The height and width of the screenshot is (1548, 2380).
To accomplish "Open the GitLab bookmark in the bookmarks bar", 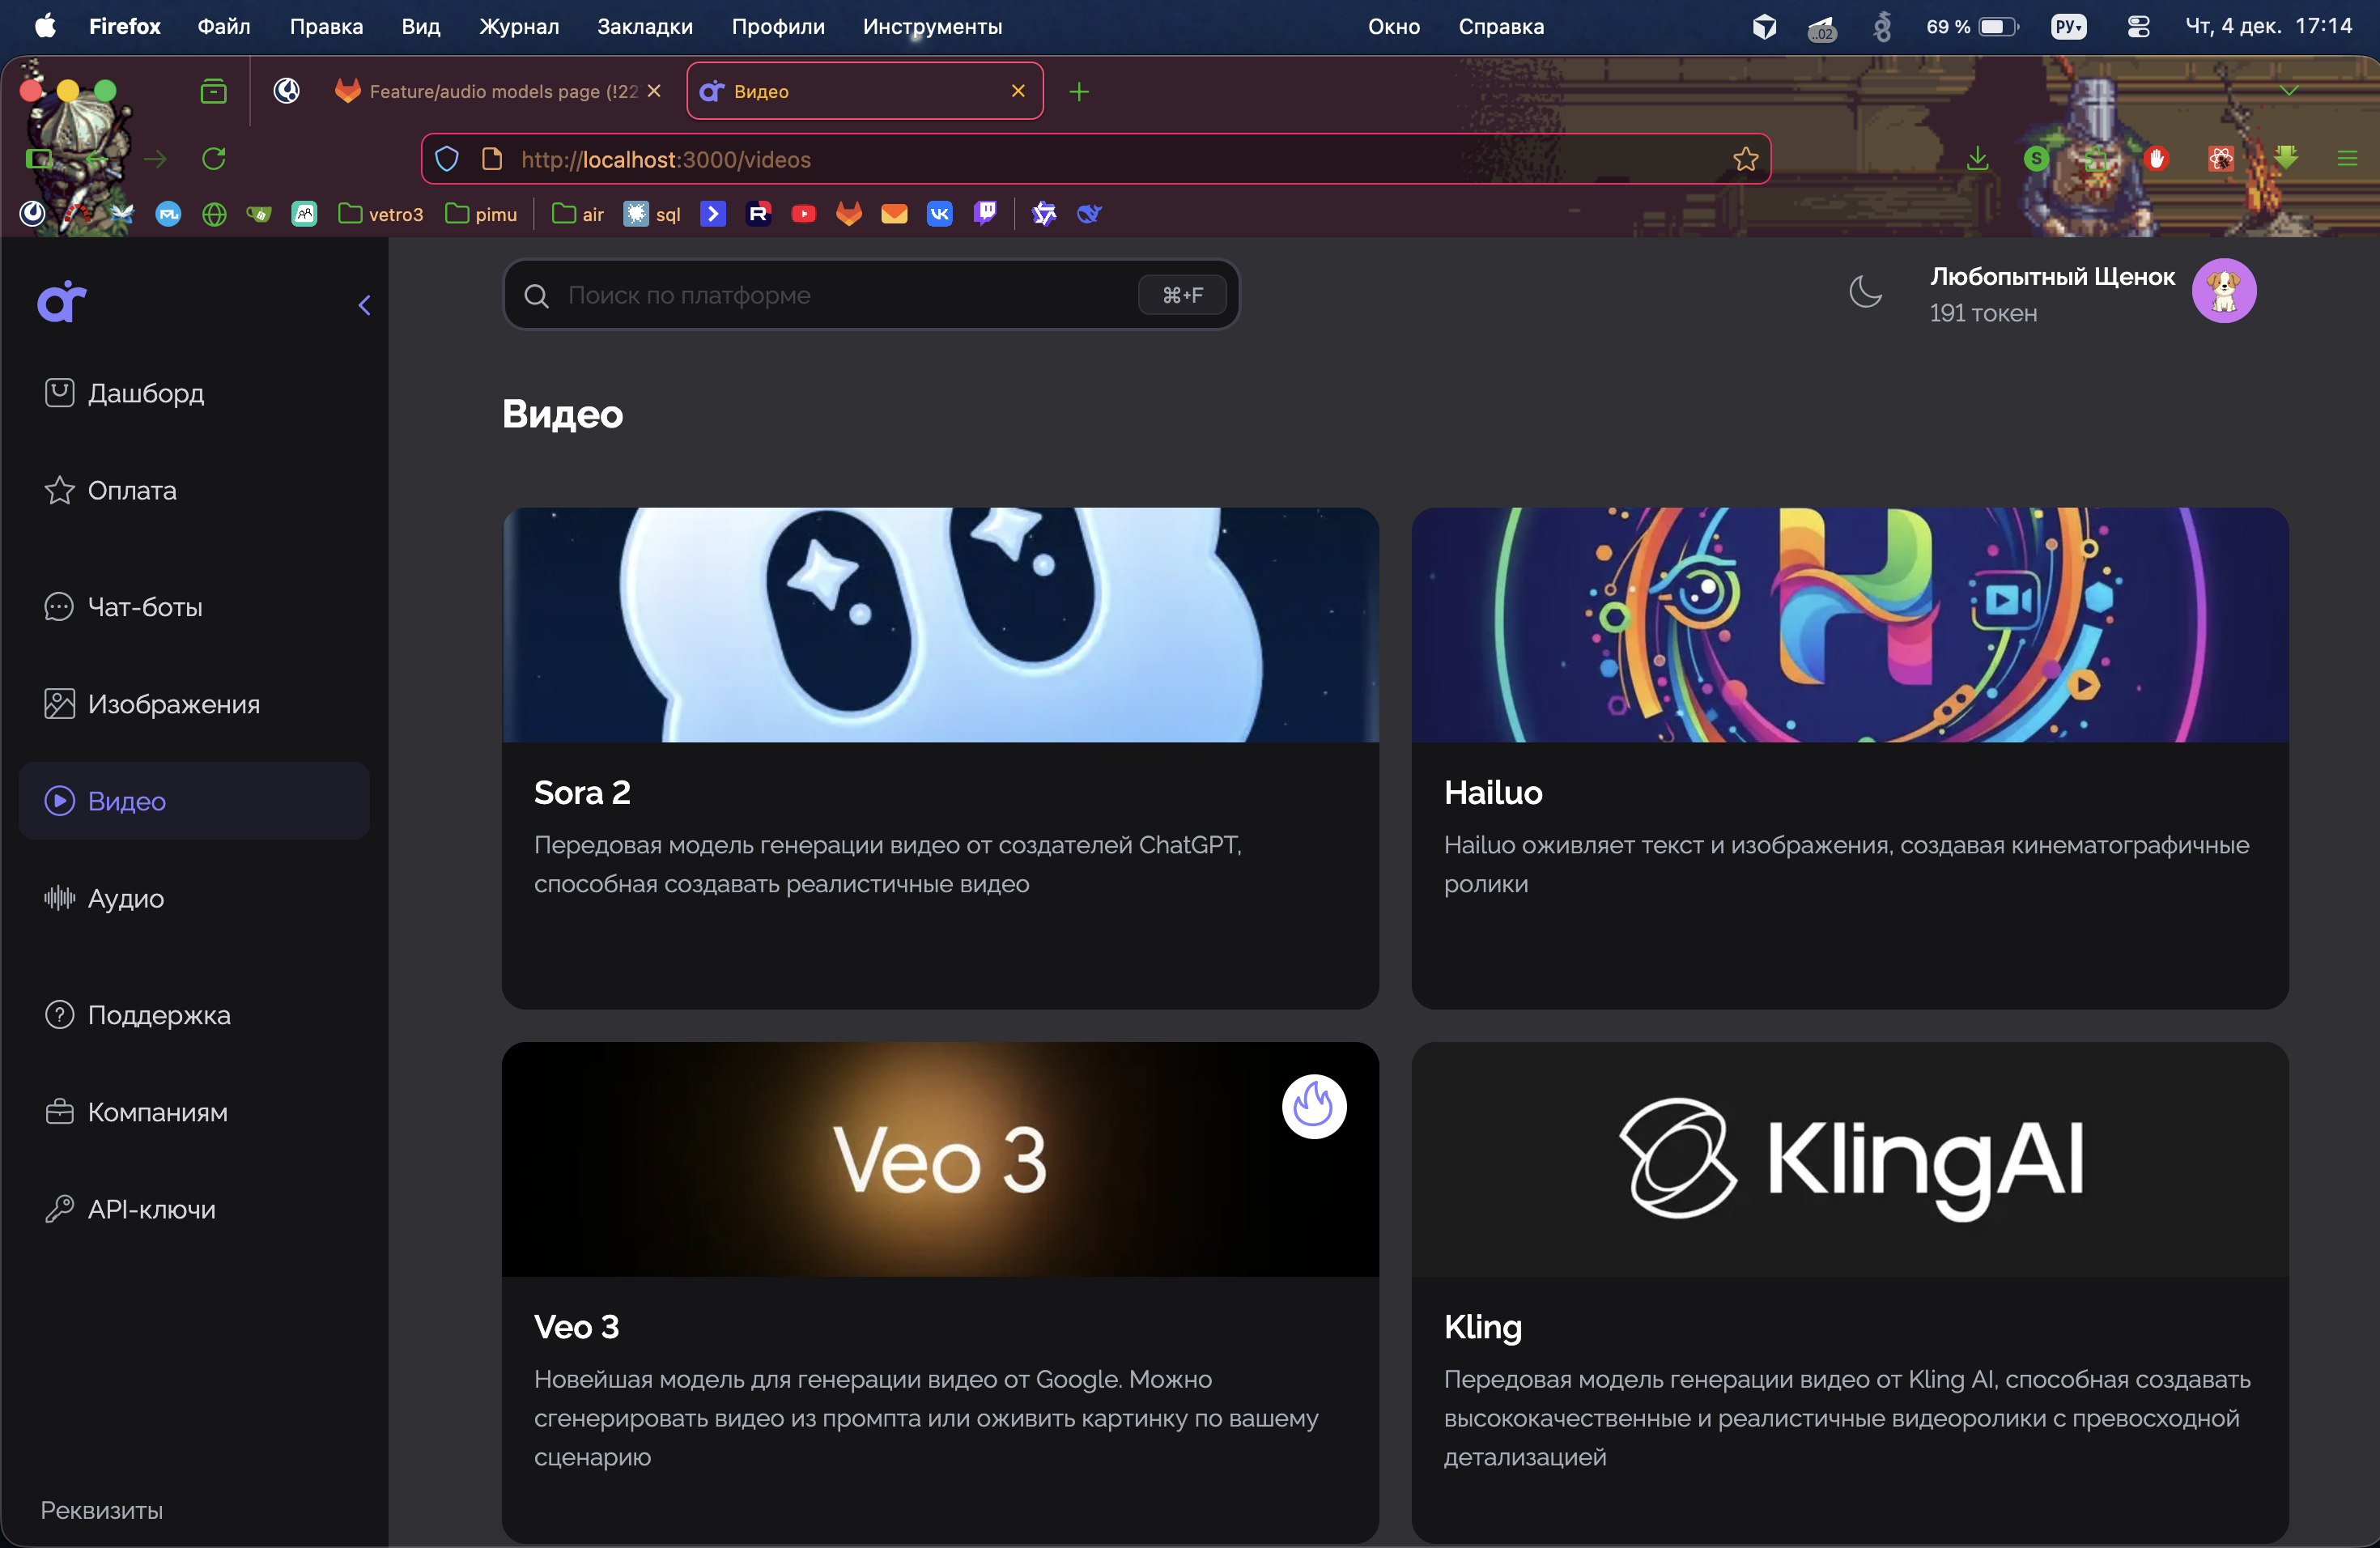I will pos(849,213).
